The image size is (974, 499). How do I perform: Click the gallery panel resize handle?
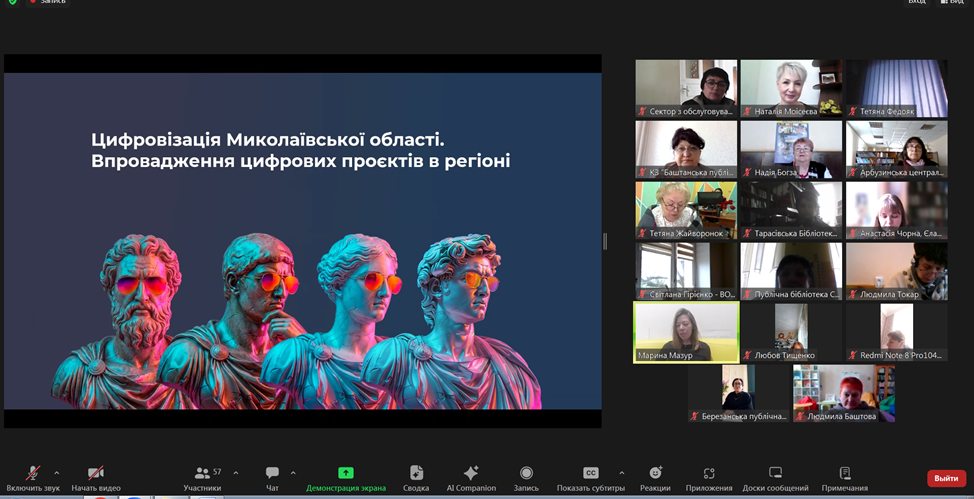605,241
